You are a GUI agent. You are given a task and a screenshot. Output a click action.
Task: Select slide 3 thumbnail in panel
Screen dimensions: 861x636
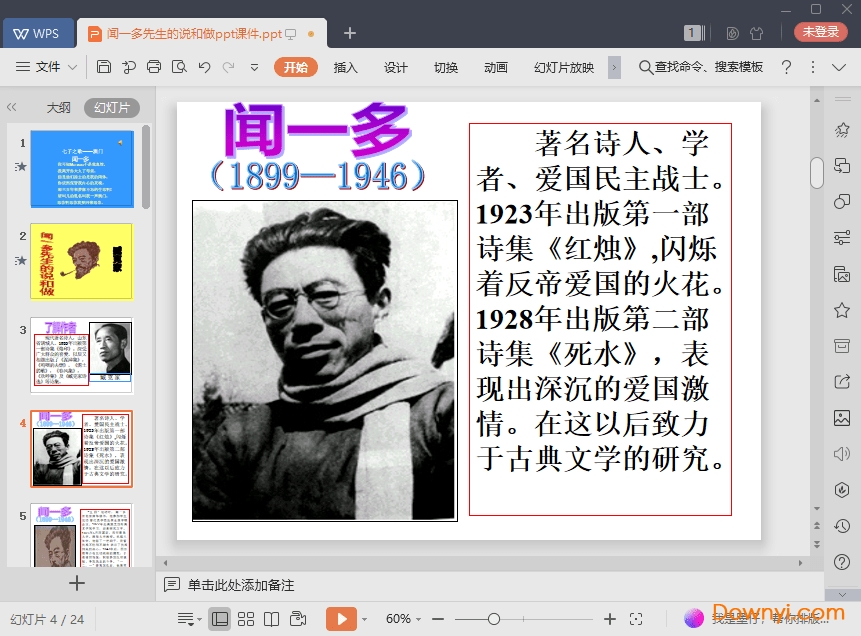(x=81, y=355)
